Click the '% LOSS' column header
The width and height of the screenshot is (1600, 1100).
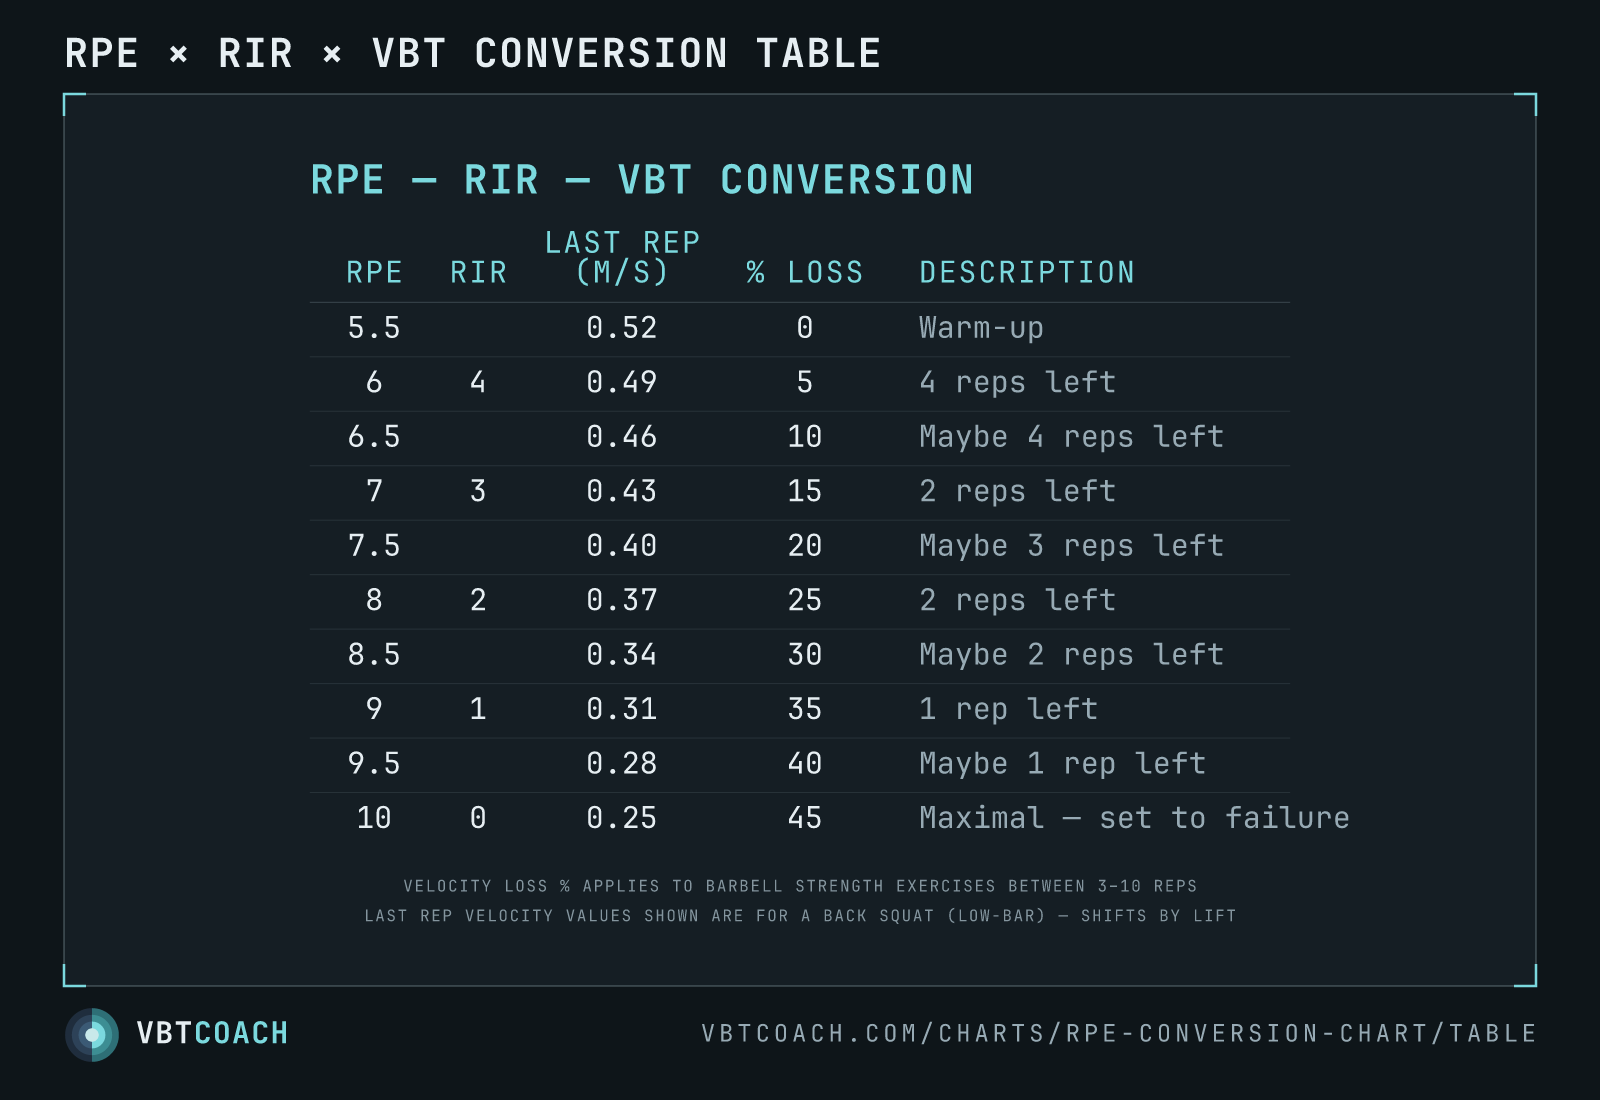point(805,272)
